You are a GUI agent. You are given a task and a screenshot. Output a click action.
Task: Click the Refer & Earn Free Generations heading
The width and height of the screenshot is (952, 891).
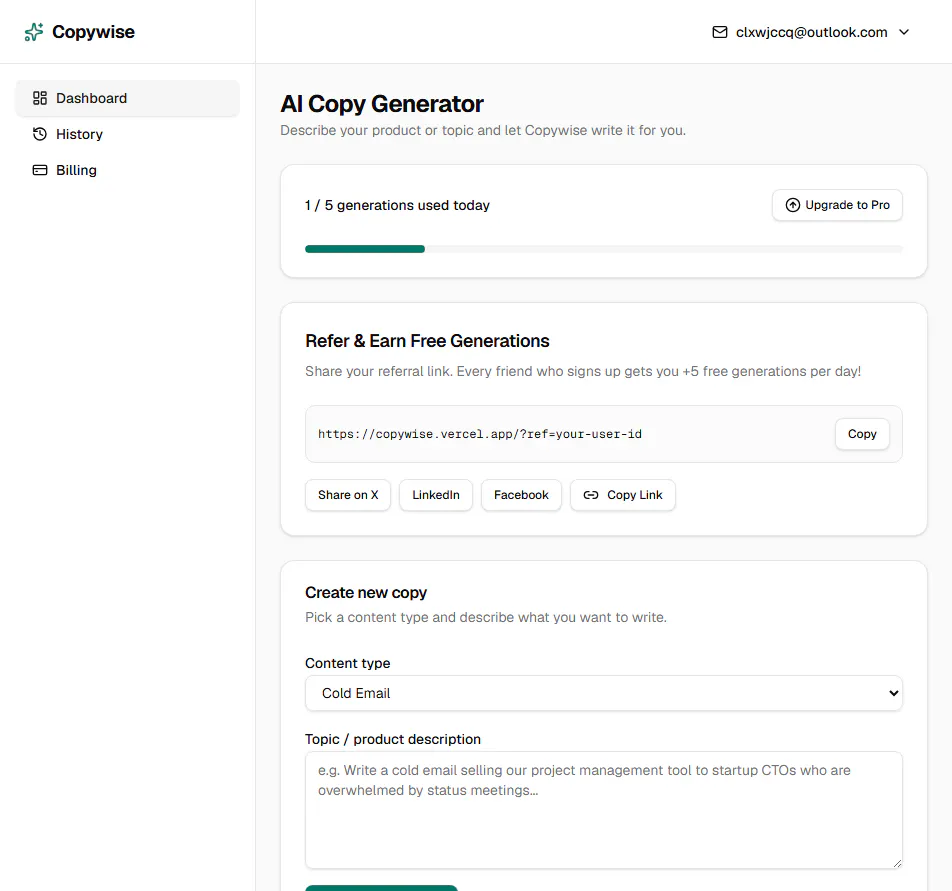coord(427,341)
